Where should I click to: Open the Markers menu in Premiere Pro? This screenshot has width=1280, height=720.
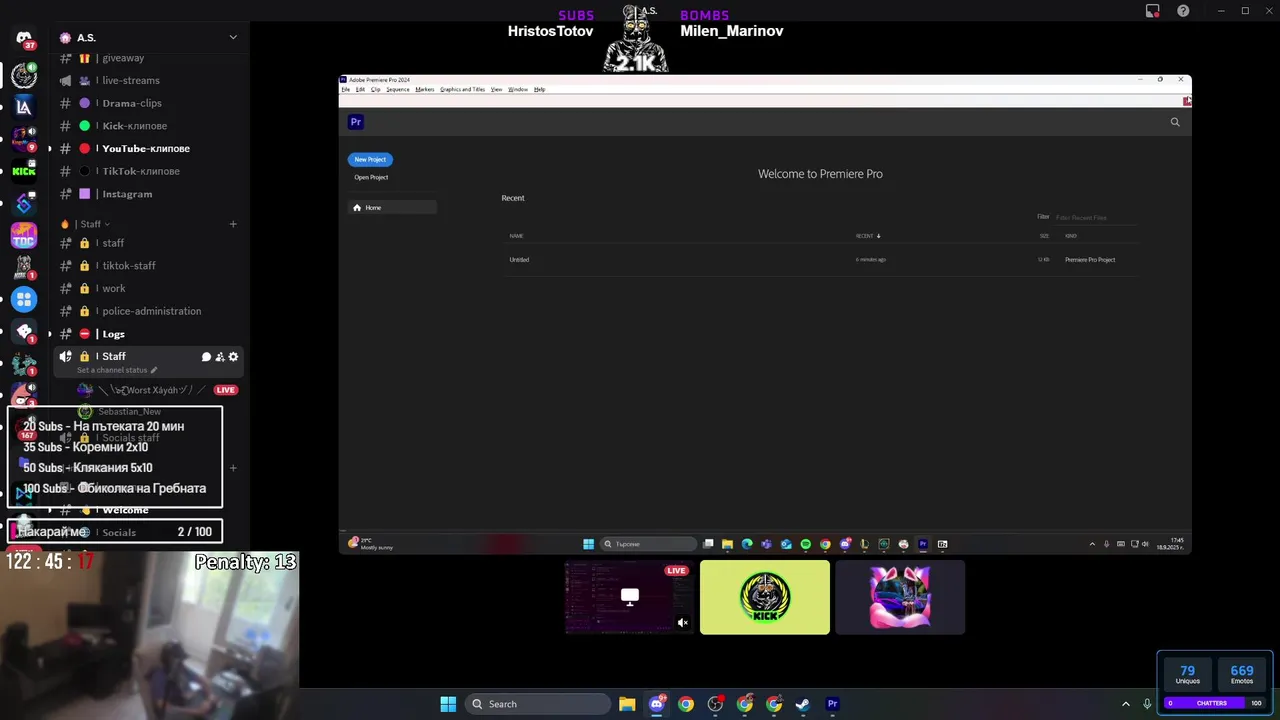pyautogui.click(x=425, y=89)
